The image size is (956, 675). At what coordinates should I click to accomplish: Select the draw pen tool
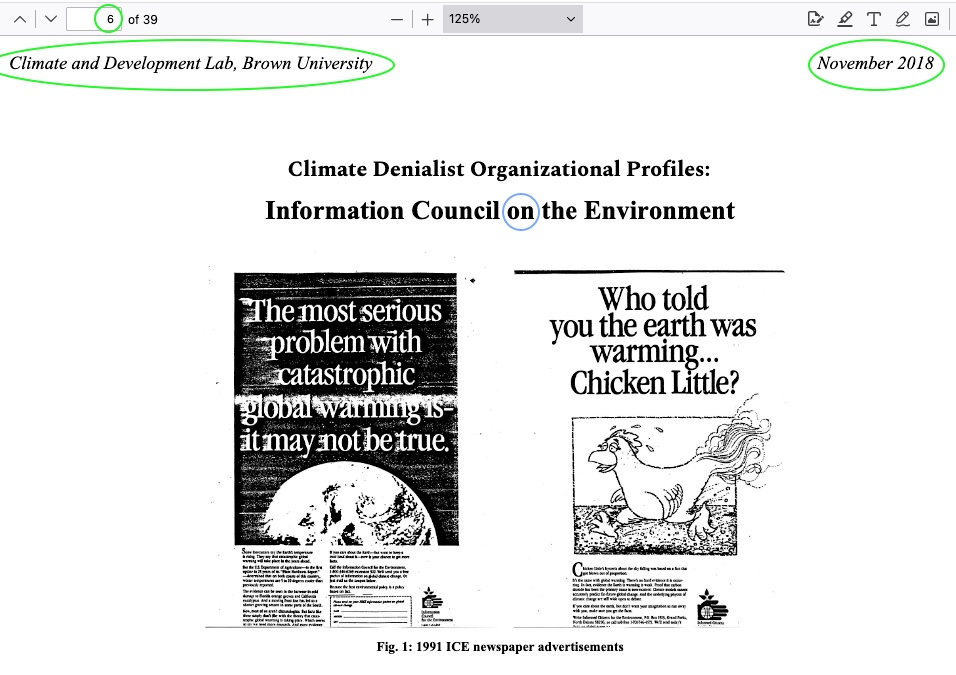903,19
